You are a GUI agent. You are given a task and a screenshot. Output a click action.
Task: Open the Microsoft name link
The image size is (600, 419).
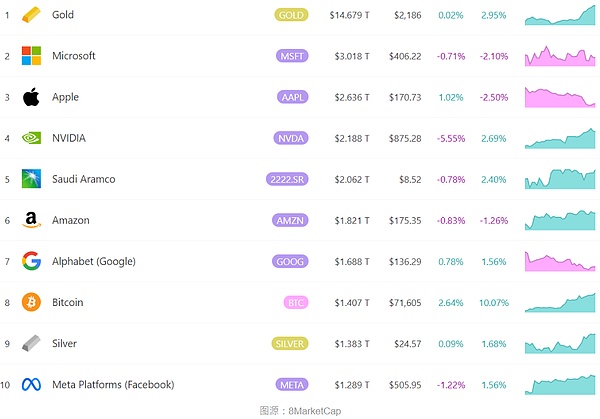tap(73, 56)
